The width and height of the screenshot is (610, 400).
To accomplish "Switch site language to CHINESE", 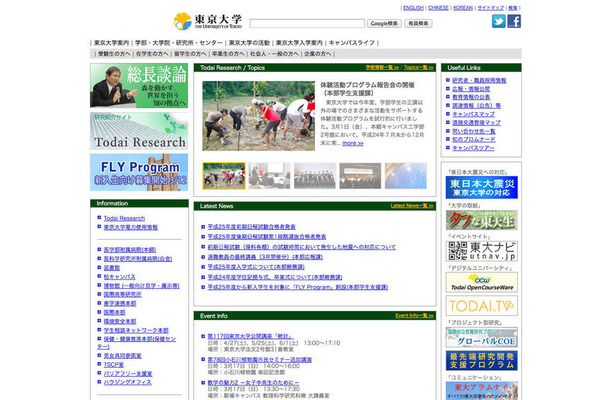I will (x=438, y=8).
